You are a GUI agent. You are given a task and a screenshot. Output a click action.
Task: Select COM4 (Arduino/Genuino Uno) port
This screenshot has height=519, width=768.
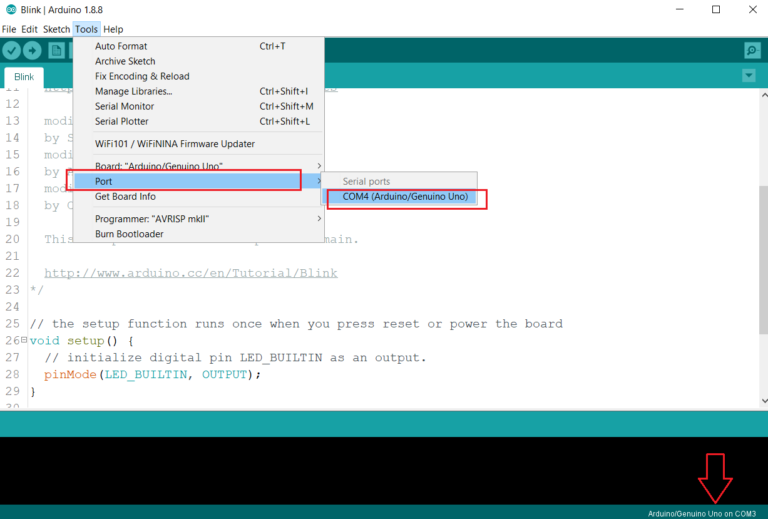[x=399, y=196]
